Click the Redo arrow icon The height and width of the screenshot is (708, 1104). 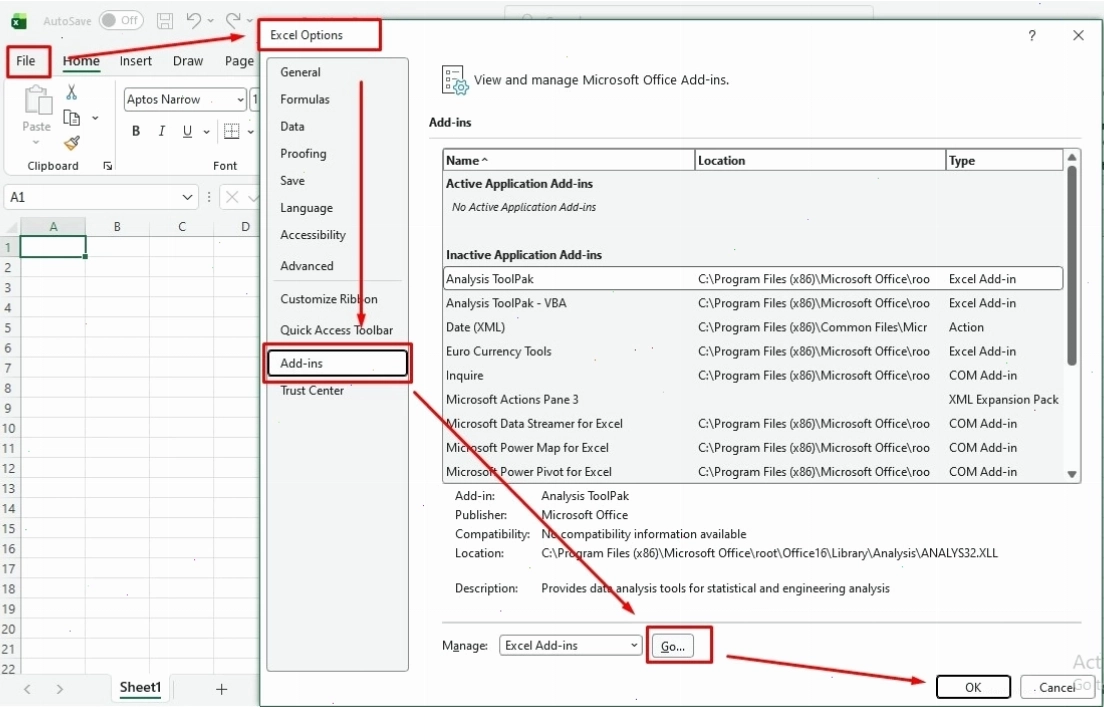(233, 20)
